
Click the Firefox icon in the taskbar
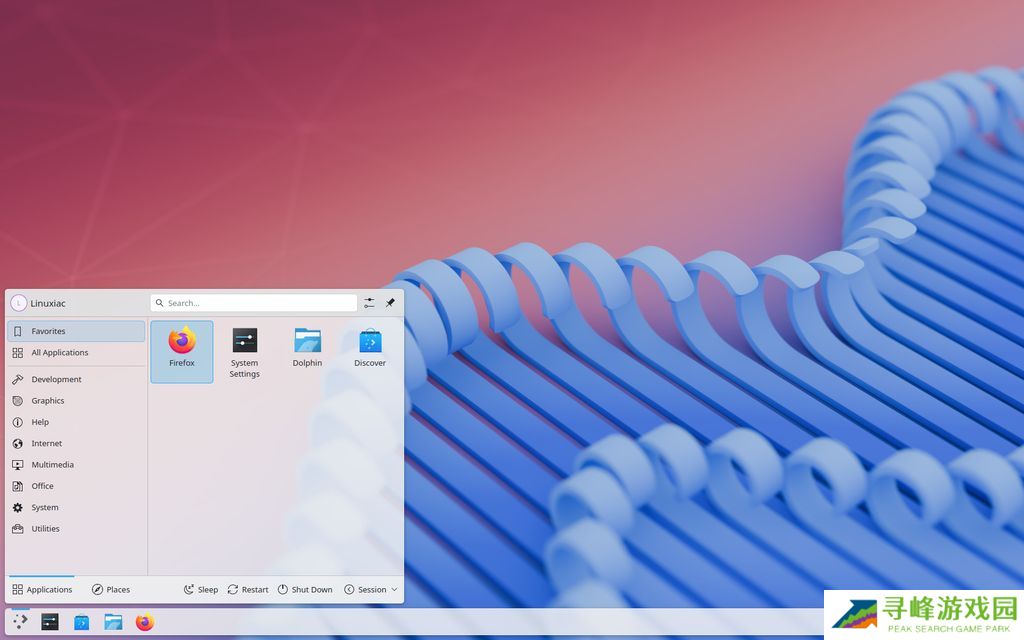point(145,622)
